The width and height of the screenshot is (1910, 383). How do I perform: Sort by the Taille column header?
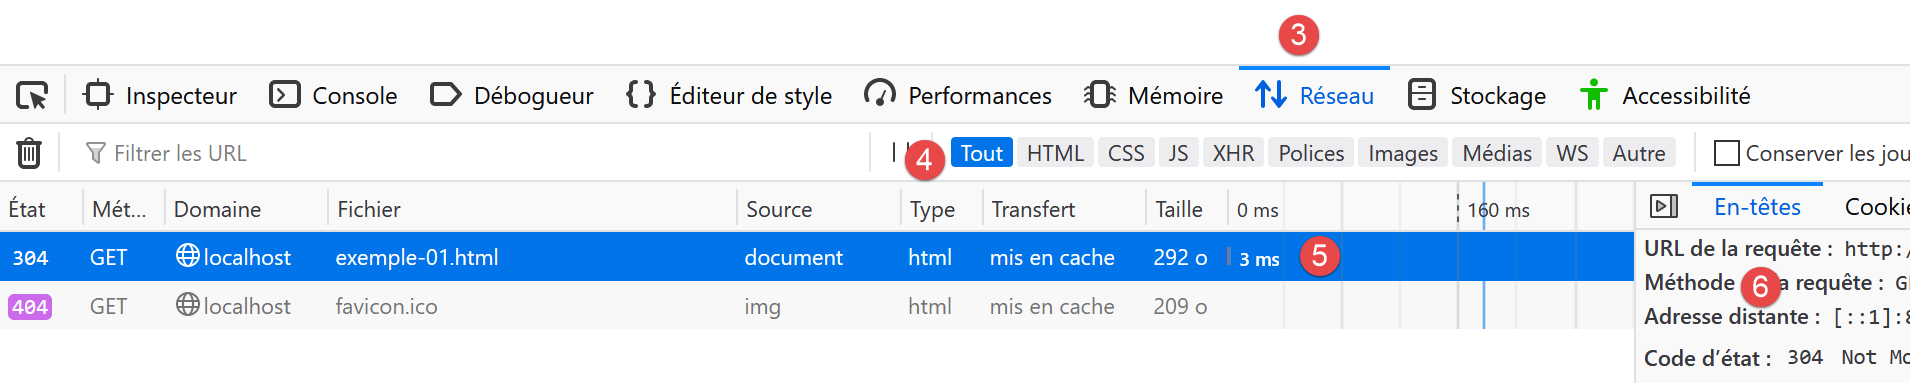pyautogui.click(x=1186, y=209)
